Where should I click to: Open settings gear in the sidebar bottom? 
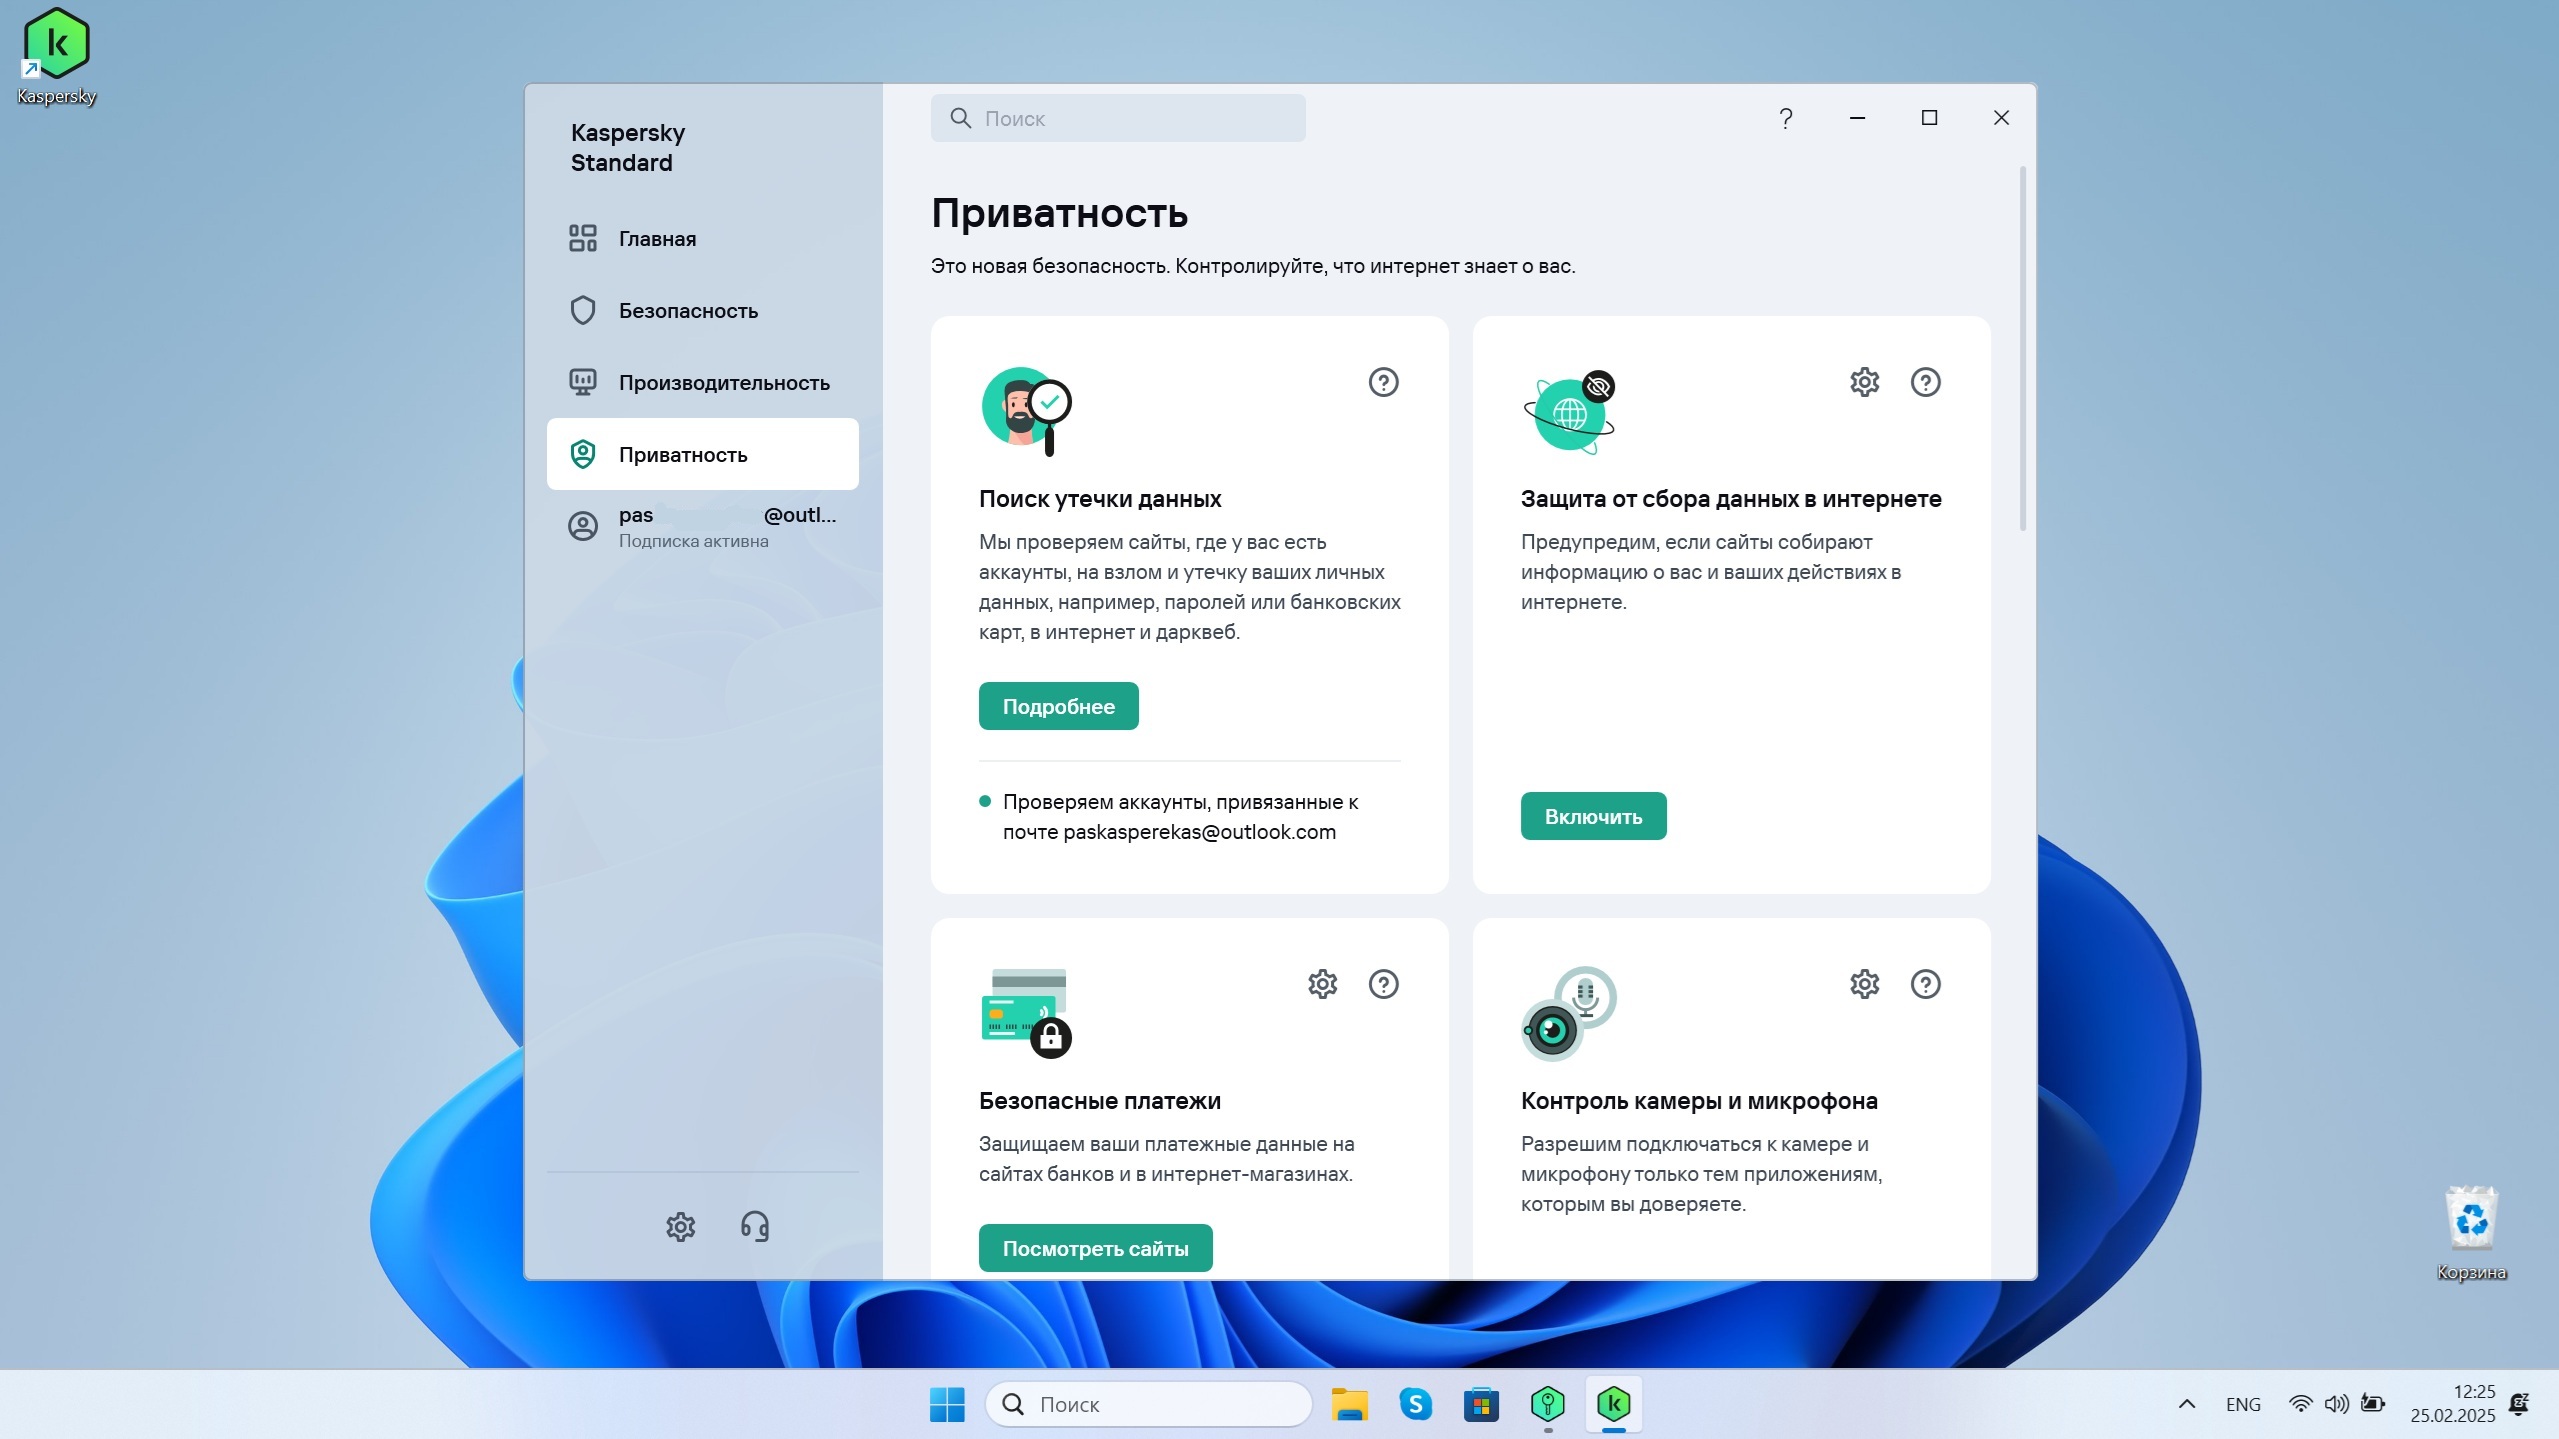[680, 1226]
